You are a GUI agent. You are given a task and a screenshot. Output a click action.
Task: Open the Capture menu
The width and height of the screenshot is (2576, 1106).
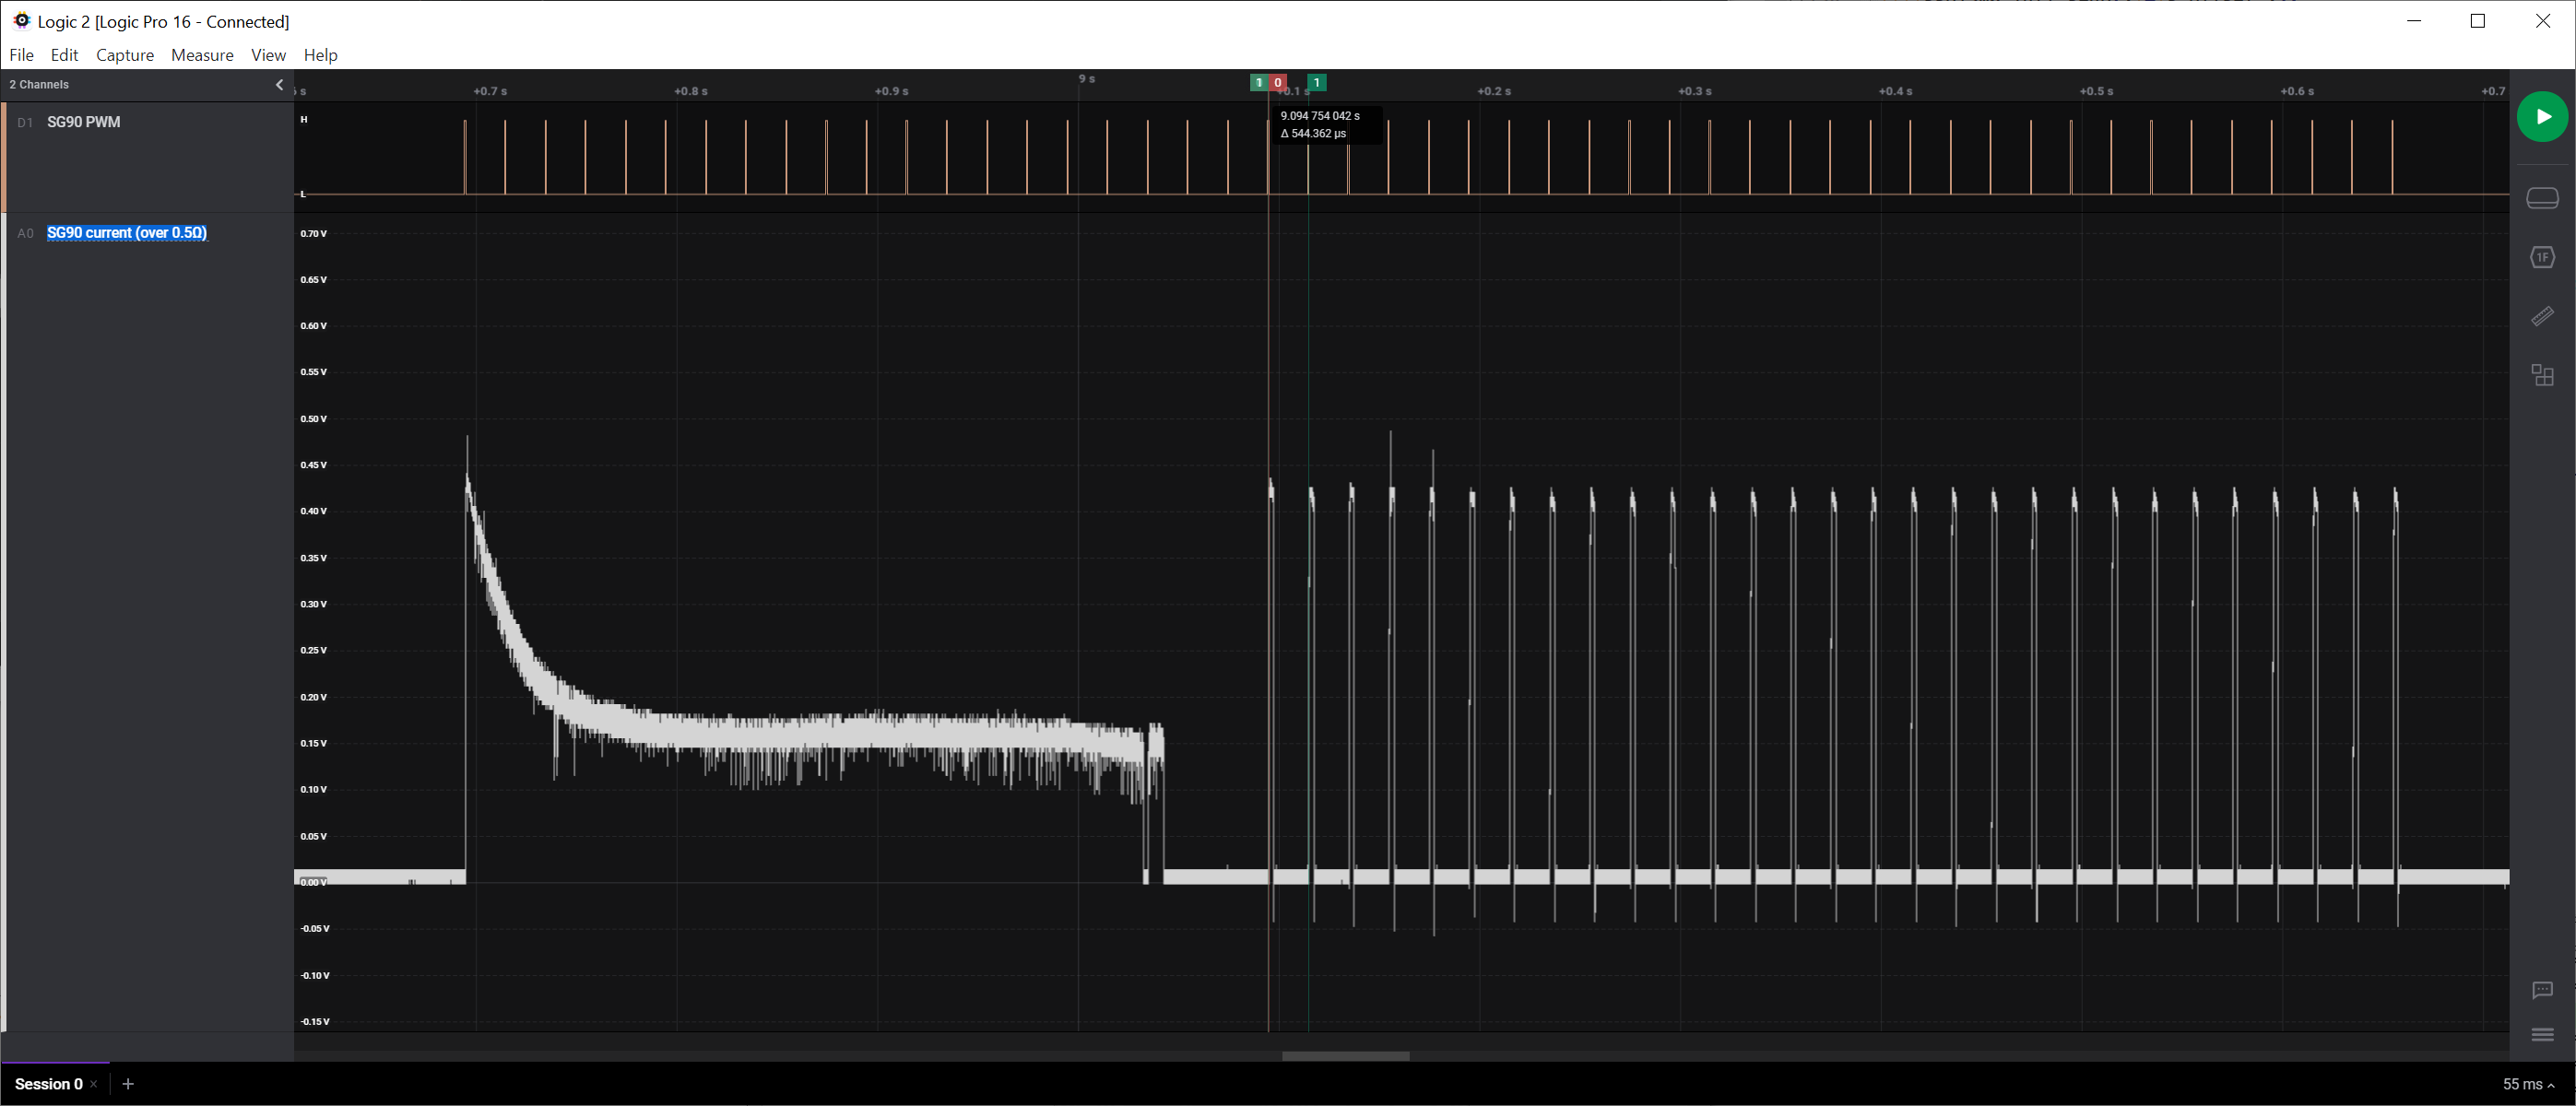pyautogui.click(x=125, y=55)
